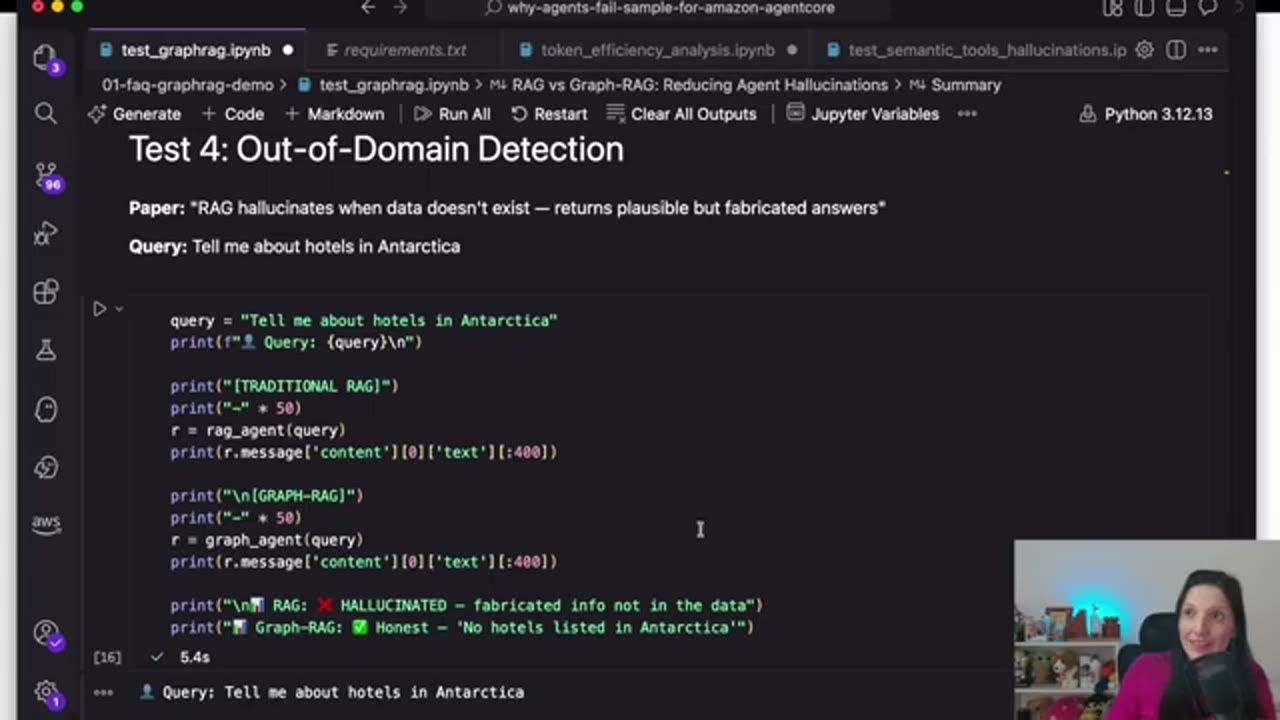
Task: Click the execution count [16] label
Action: (107, 657)
